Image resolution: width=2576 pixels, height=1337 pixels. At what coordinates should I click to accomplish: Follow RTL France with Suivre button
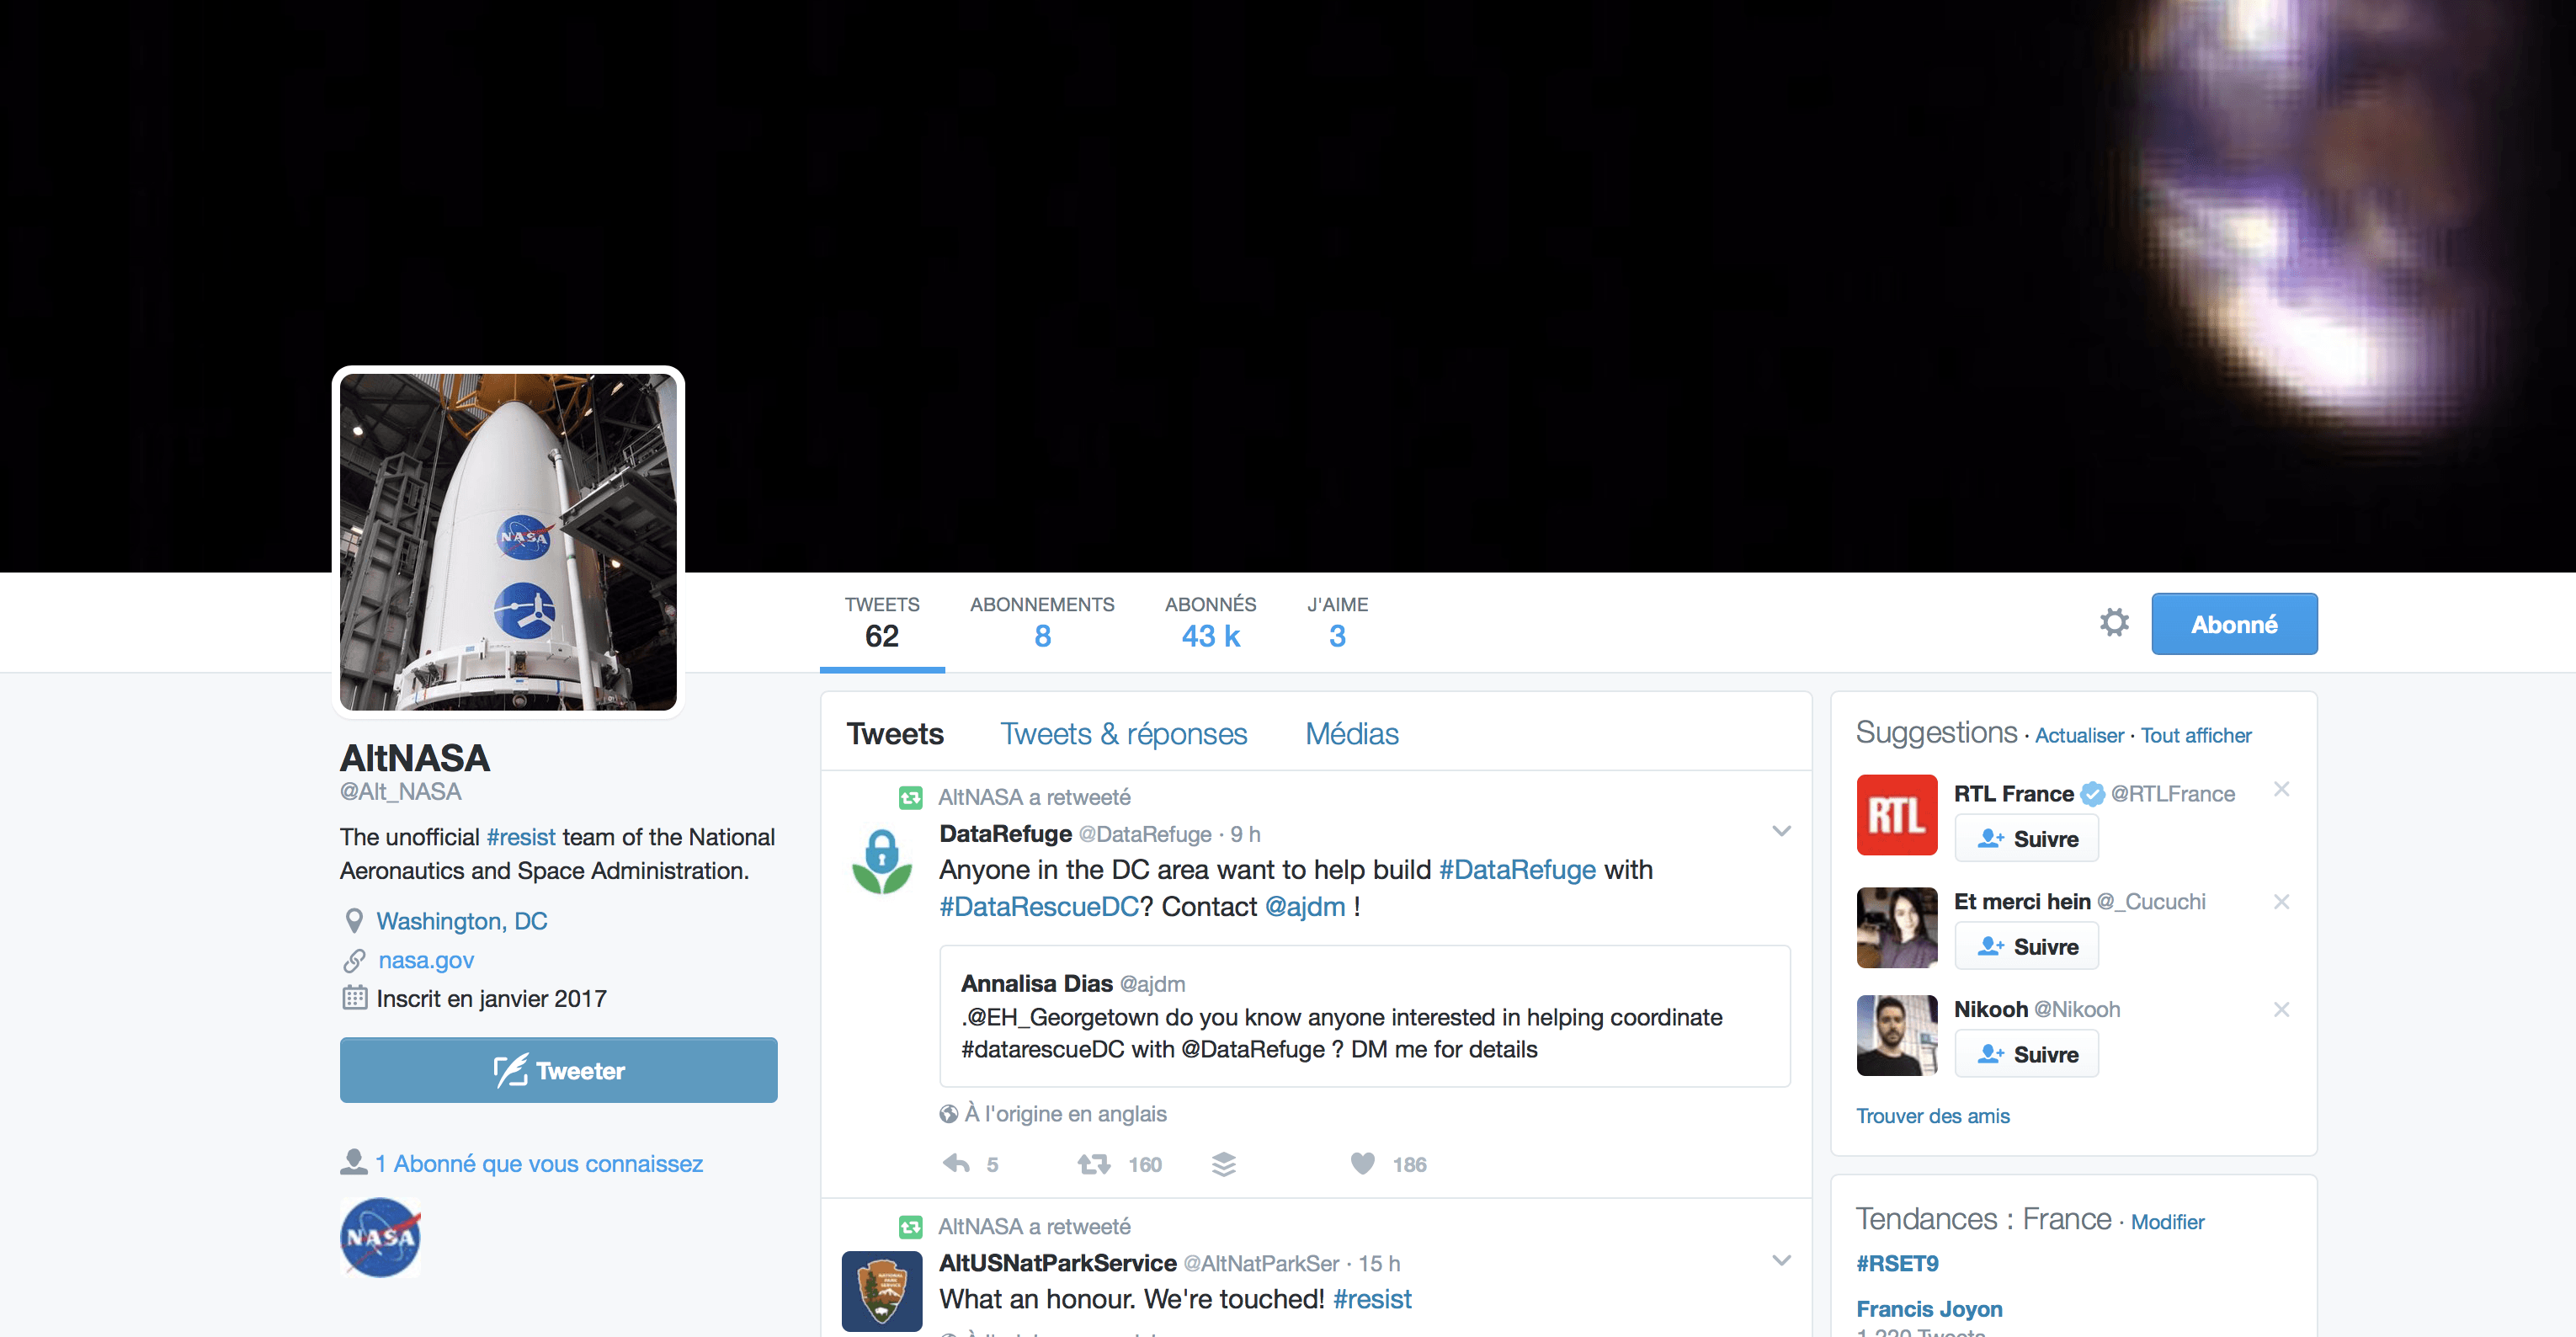[2026, 838]
